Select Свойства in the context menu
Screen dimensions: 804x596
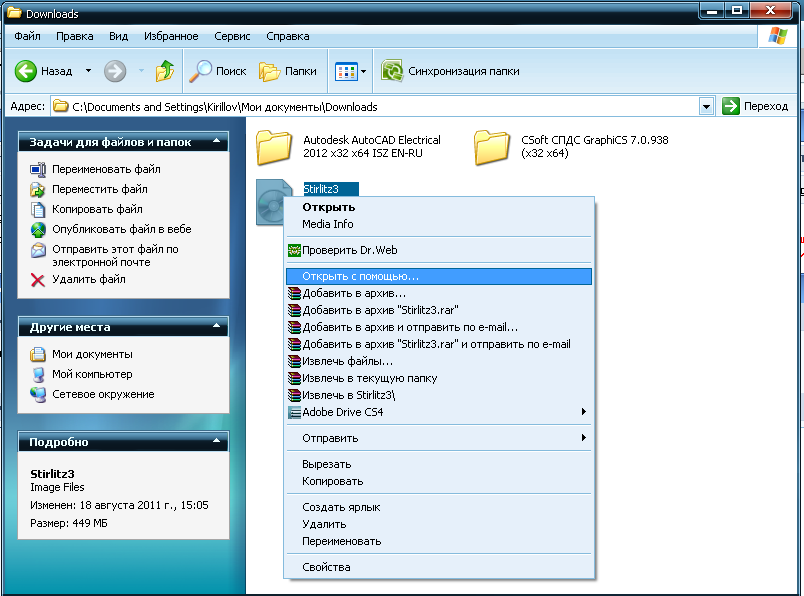click(326, 567)
